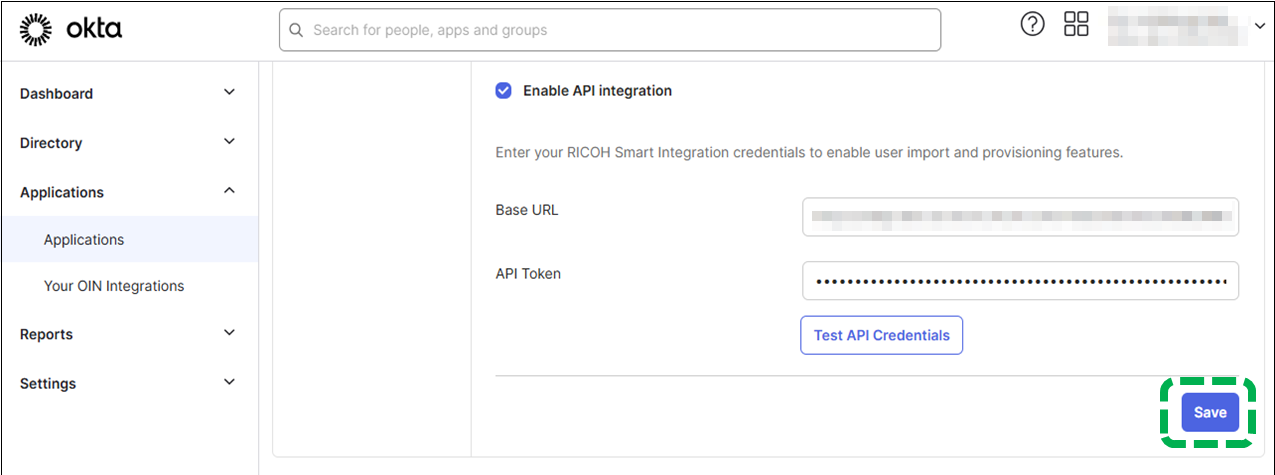Click the magnifier icon in search bar

(x=296, y=30)
